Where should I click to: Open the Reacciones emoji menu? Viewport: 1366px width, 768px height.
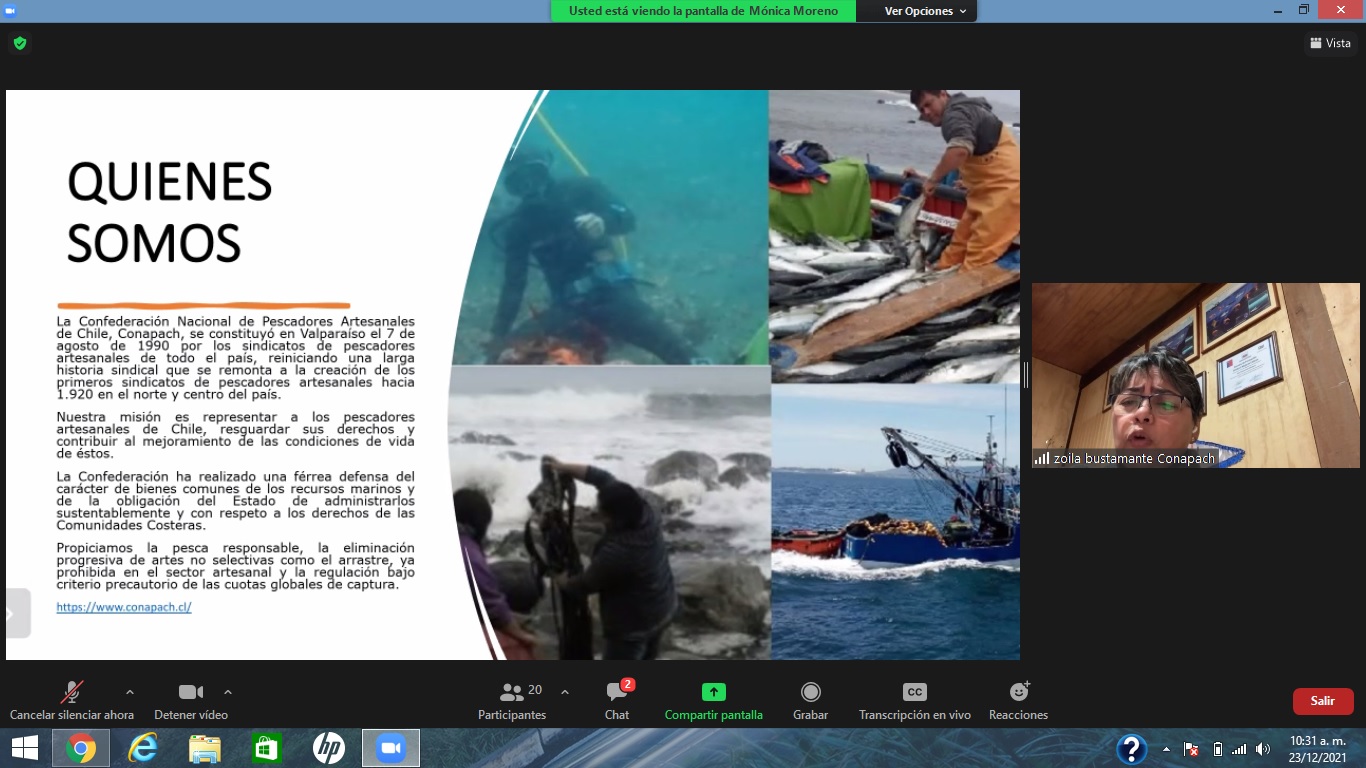(x=1019, y=700)
